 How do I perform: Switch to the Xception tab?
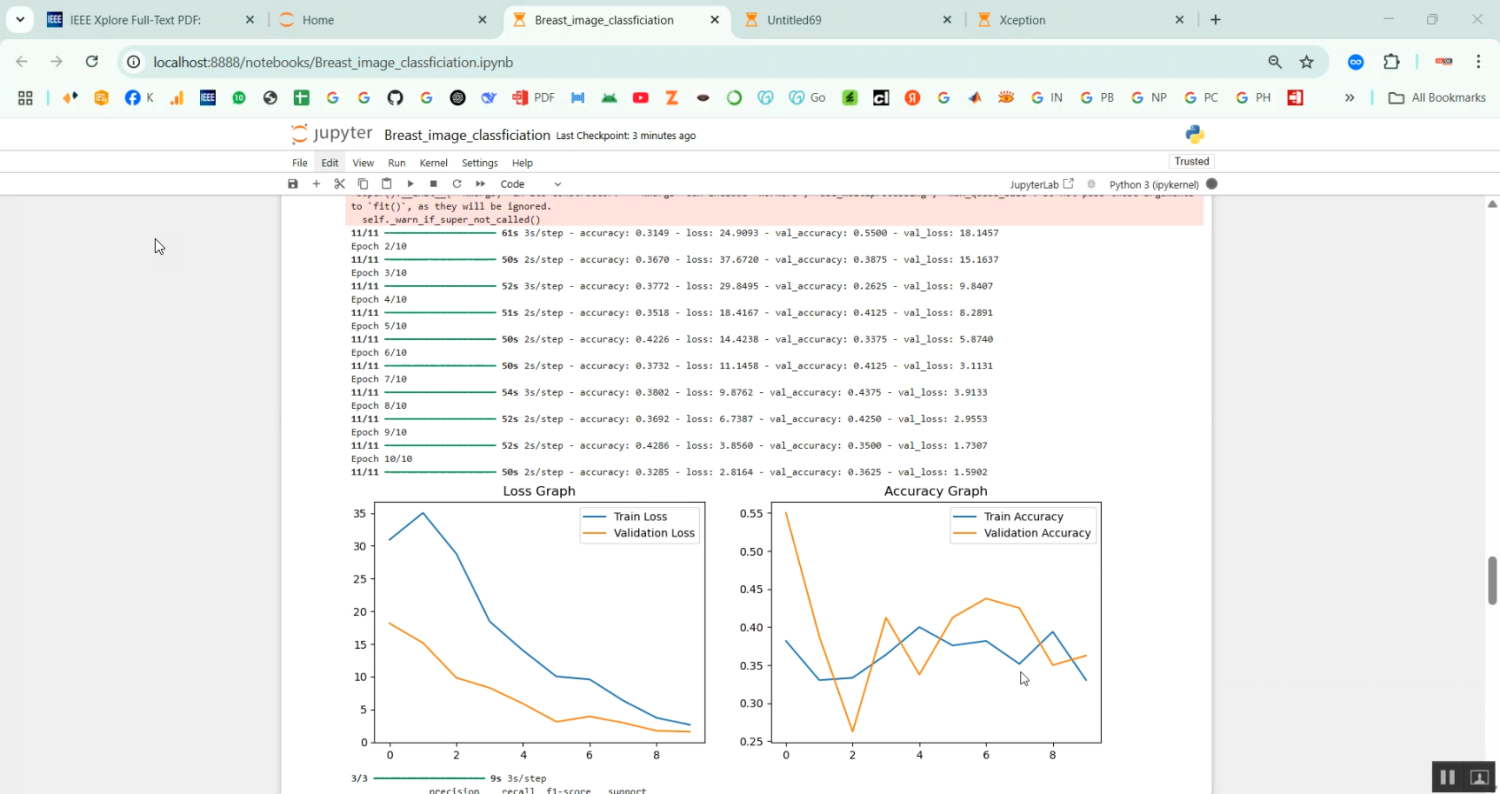pyautogui.click(x=1022, y=20)
